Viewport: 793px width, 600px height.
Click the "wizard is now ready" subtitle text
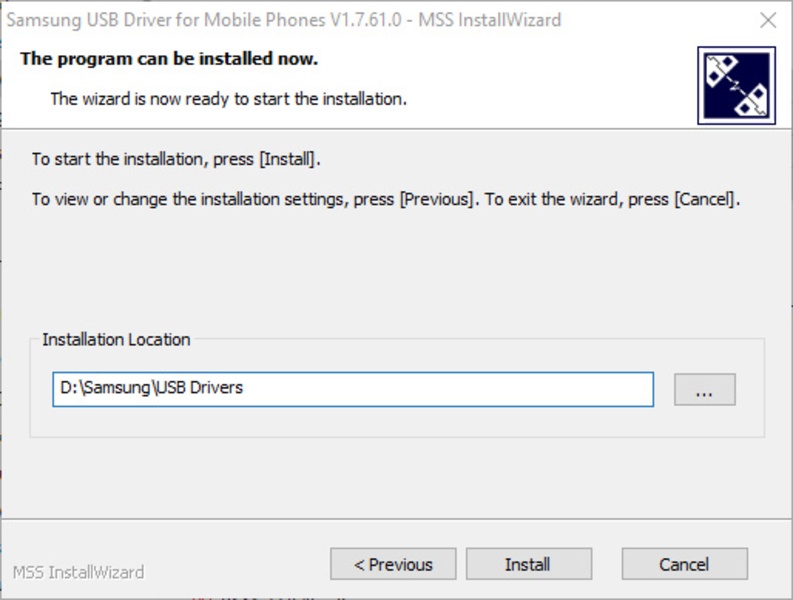point(228,99)
